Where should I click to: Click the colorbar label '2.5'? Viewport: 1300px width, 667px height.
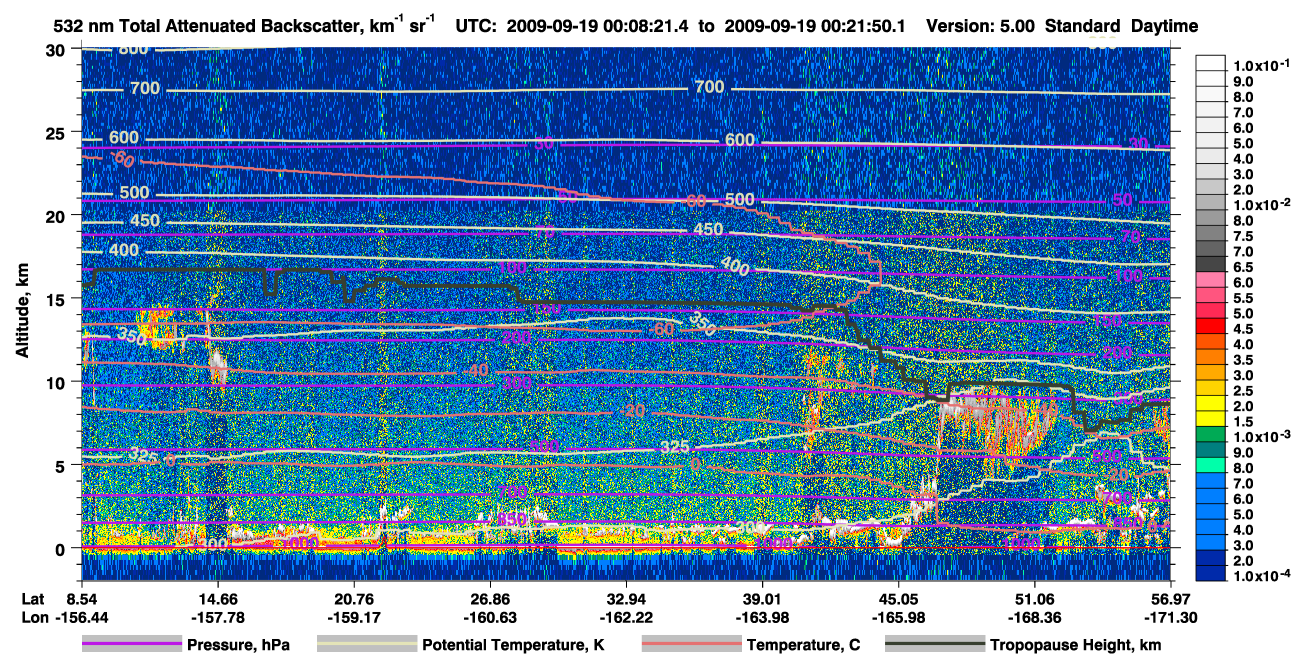click(1245, 391)
